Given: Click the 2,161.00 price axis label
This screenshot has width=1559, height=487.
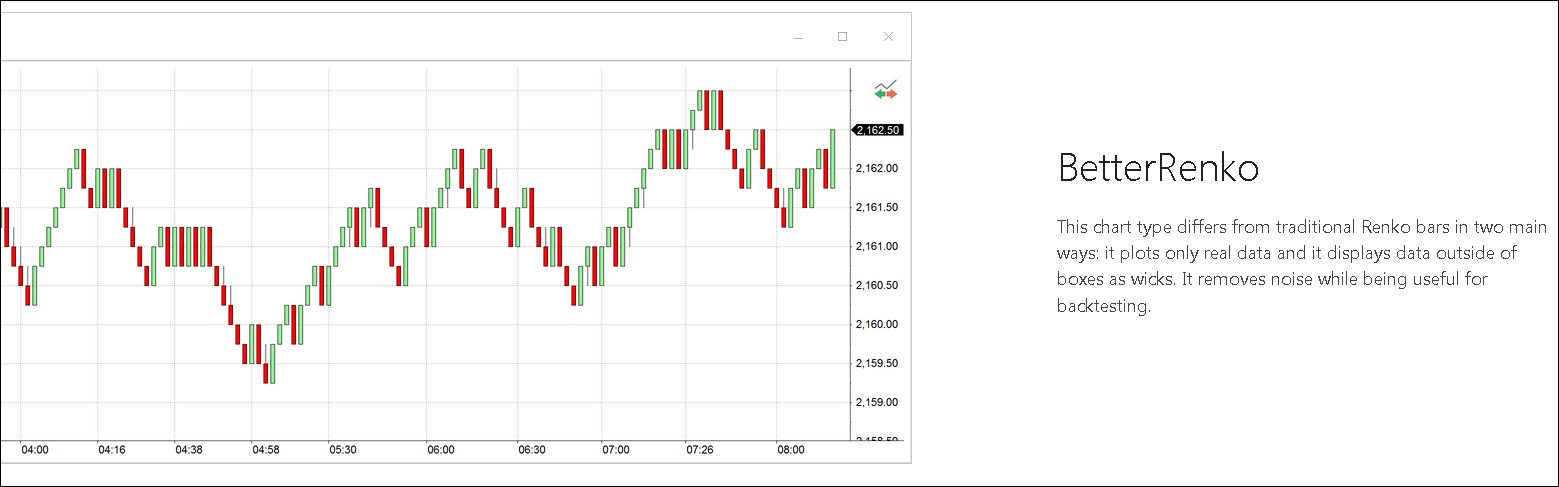Looking at the screenshot, I should click(x=877, y=246).
